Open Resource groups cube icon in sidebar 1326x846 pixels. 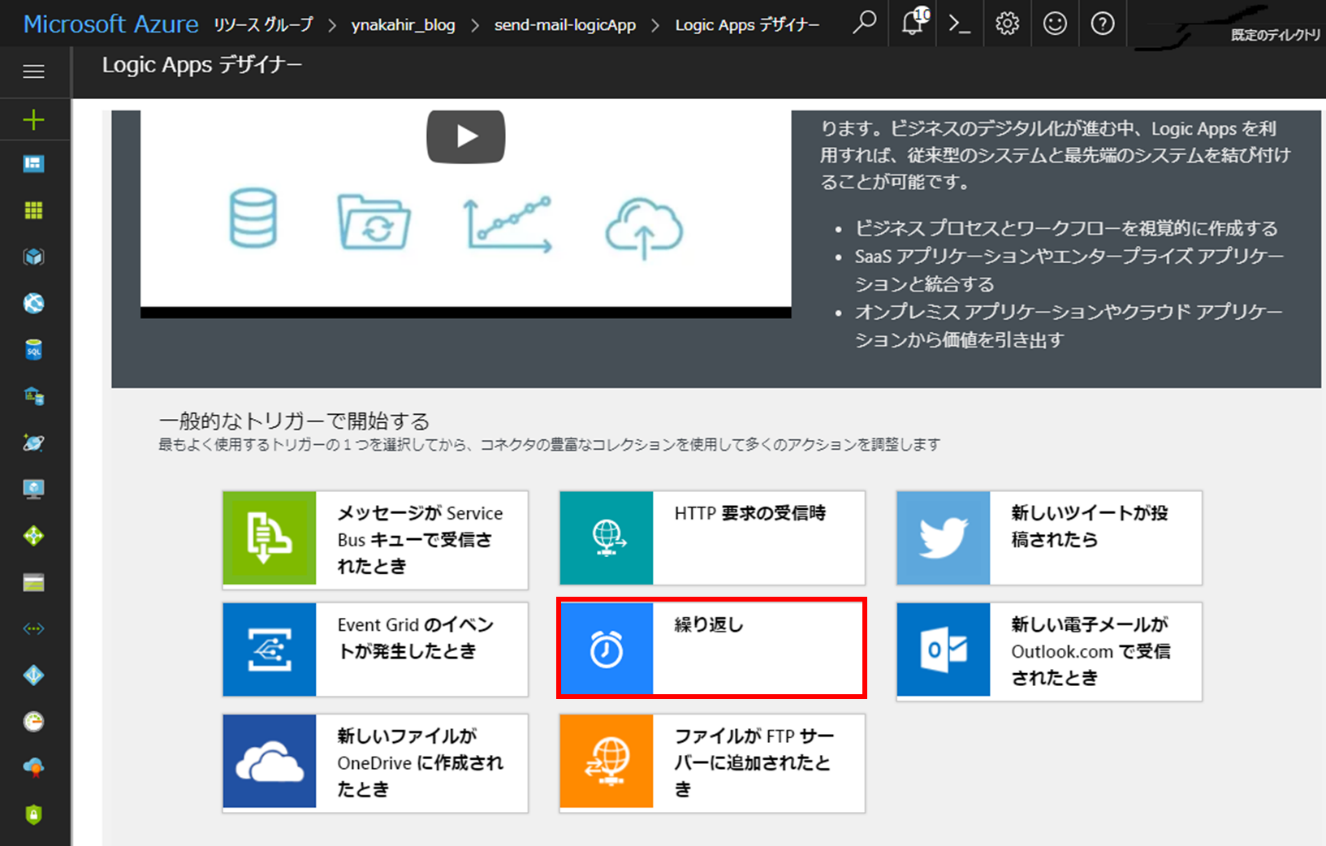34,257
